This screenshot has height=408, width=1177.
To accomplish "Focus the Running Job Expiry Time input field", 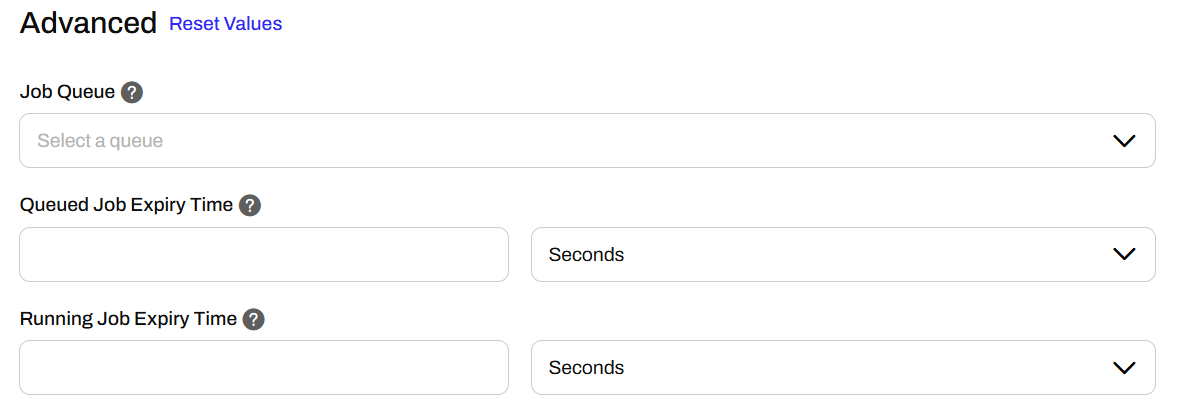I will coord(264,368).
